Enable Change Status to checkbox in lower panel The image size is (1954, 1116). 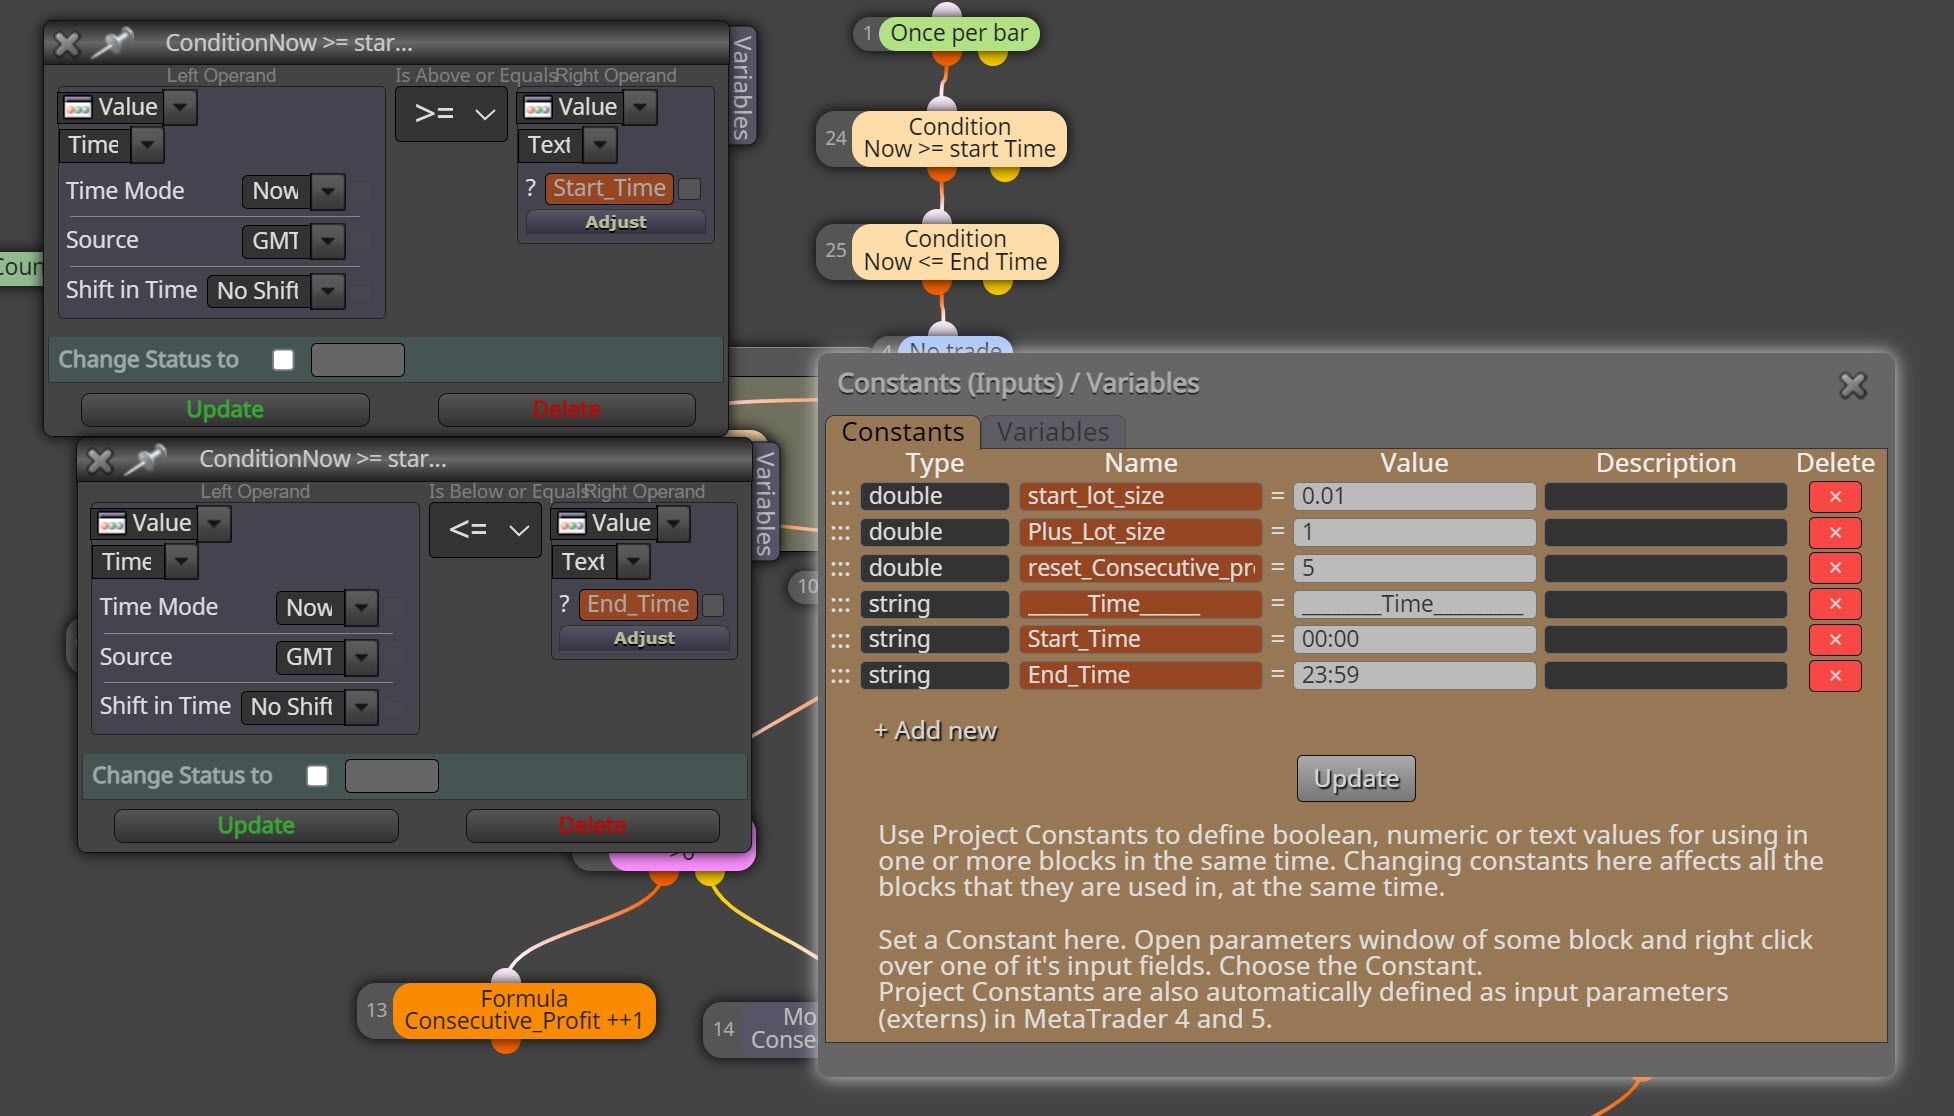pyautogui.click(x=317, y=776)
